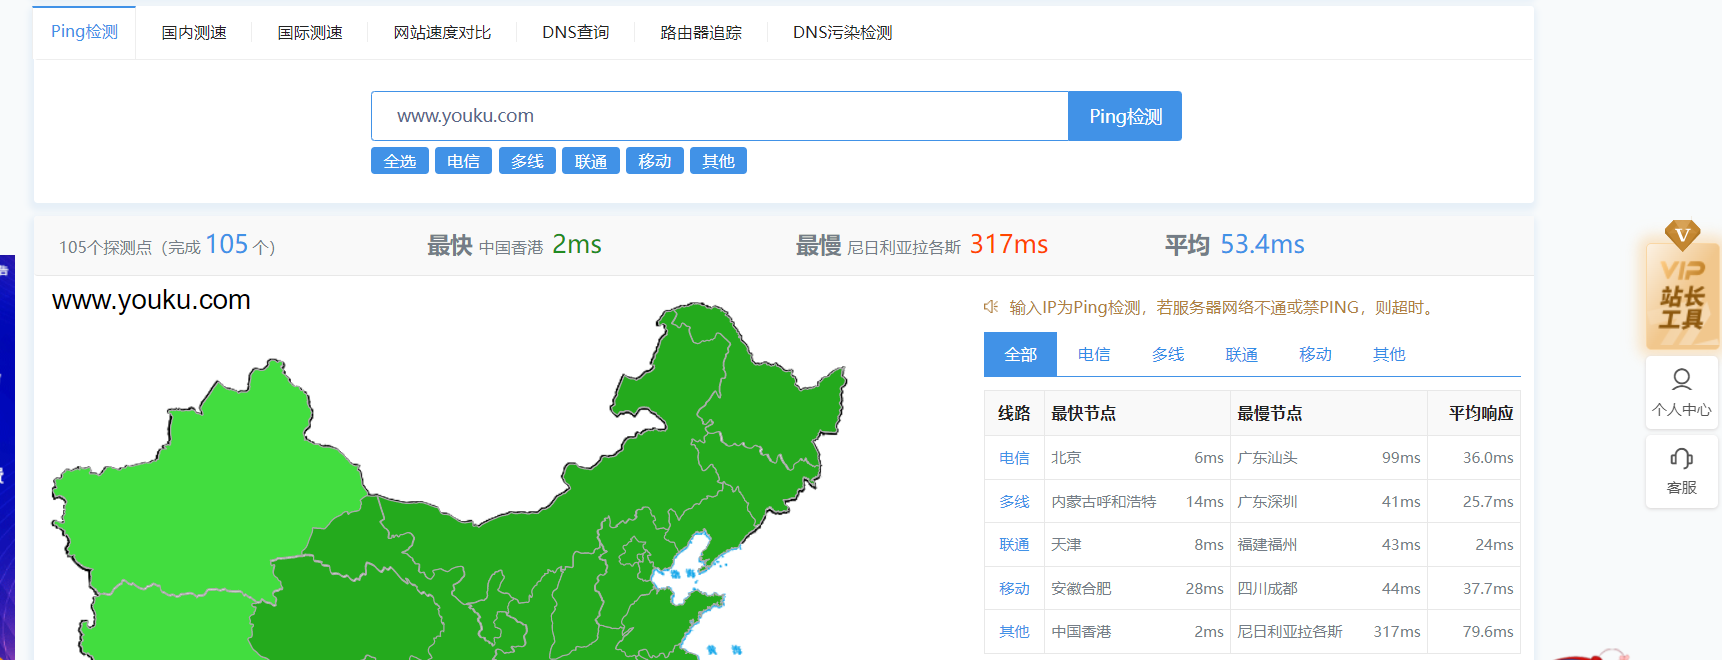
Task: Click 其他 link in the table row
Action: (1014, 631)
